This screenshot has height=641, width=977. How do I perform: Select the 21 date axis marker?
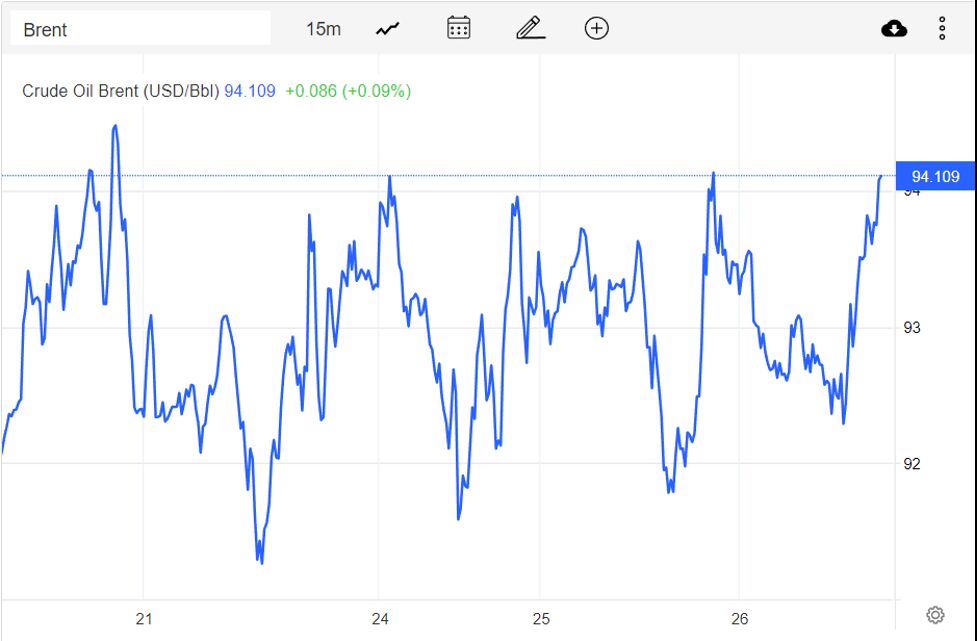[x=144, y=619]
